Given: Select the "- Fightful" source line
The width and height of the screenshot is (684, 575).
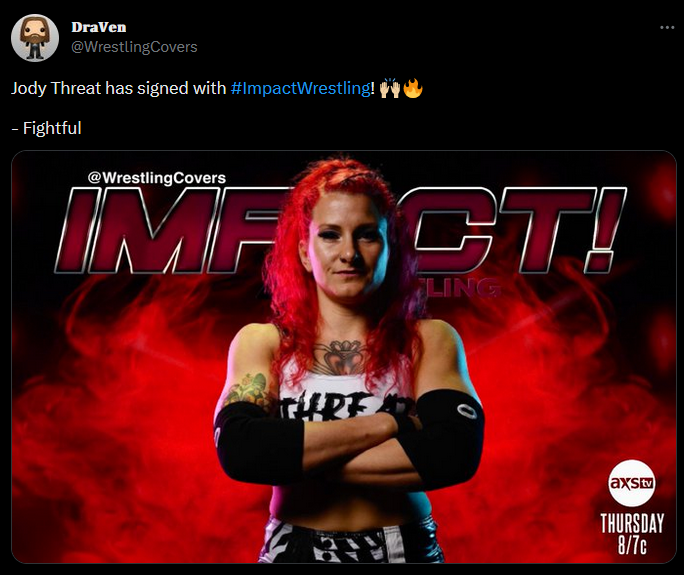Looking at the screenshot, I should coord(46,128).
